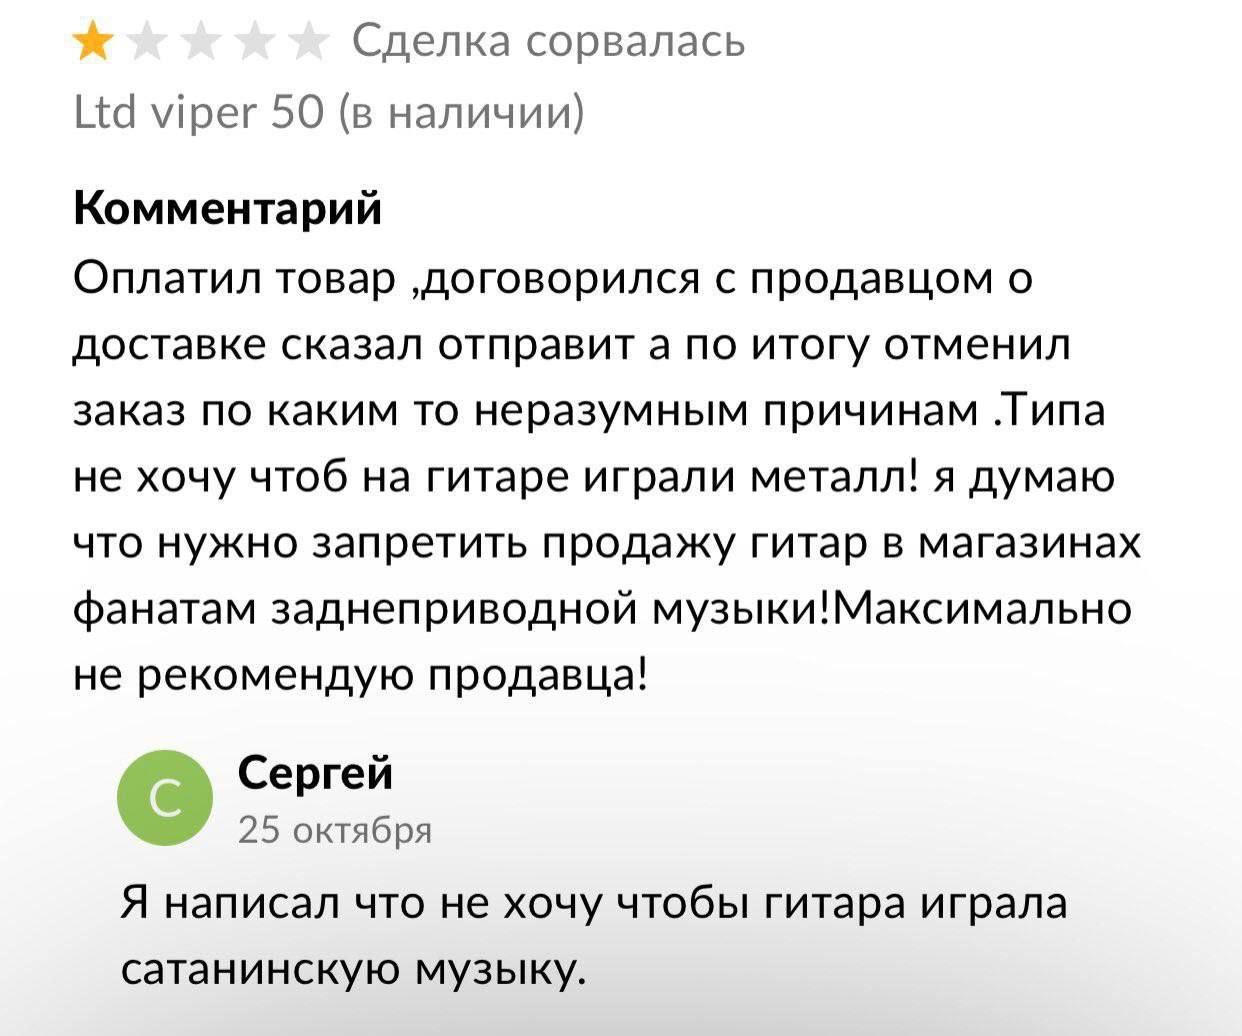1242x1036 pixels.
Task: Click the "Комментарий" heading
Action: [x=228, y=208]
